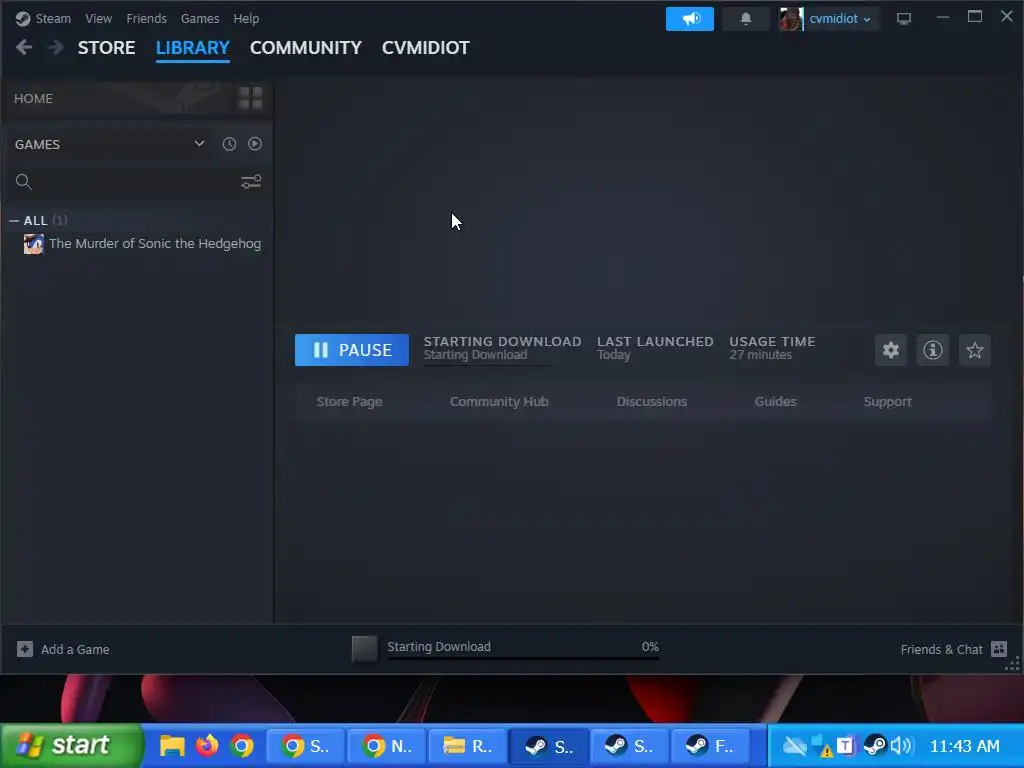1024x768 pixels.
Task: Click the plus icon beside Add a Game
Action: [25, 649]
